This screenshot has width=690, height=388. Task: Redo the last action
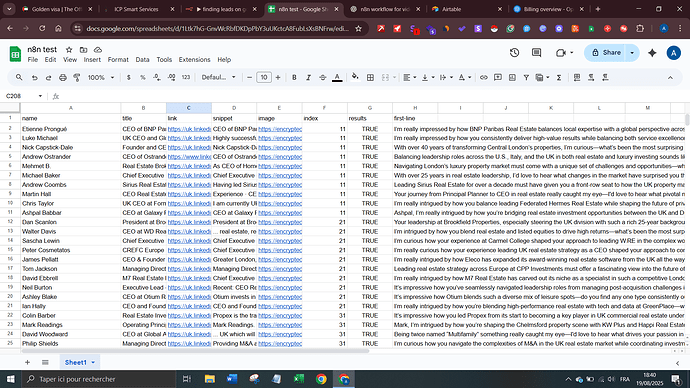click(x=48, y=77)
